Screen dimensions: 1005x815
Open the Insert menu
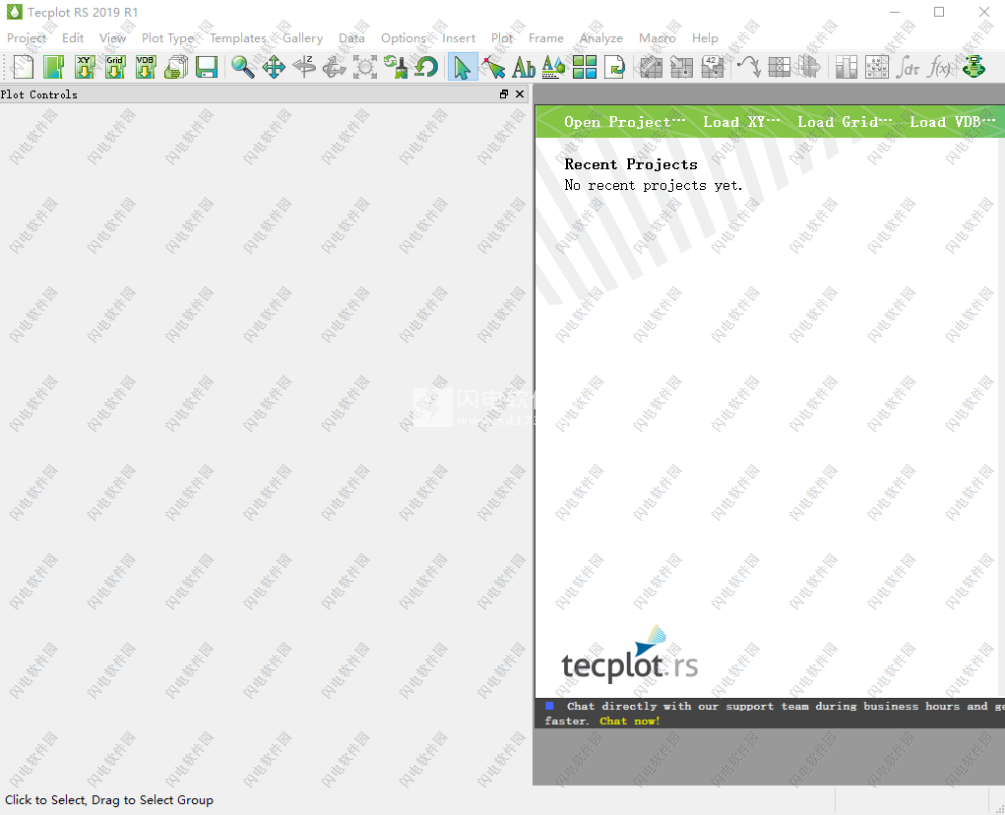pyautogui.click(x=459, y=38)
